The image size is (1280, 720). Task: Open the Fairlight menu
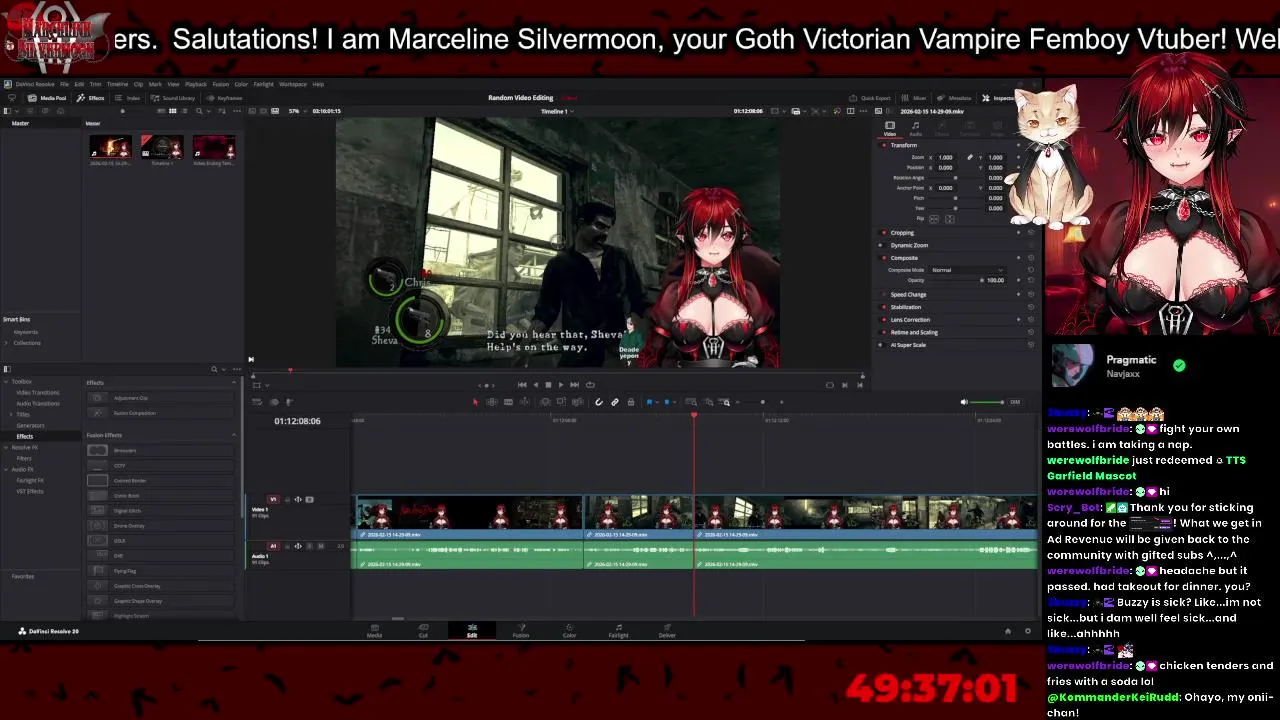pos(263,84)
